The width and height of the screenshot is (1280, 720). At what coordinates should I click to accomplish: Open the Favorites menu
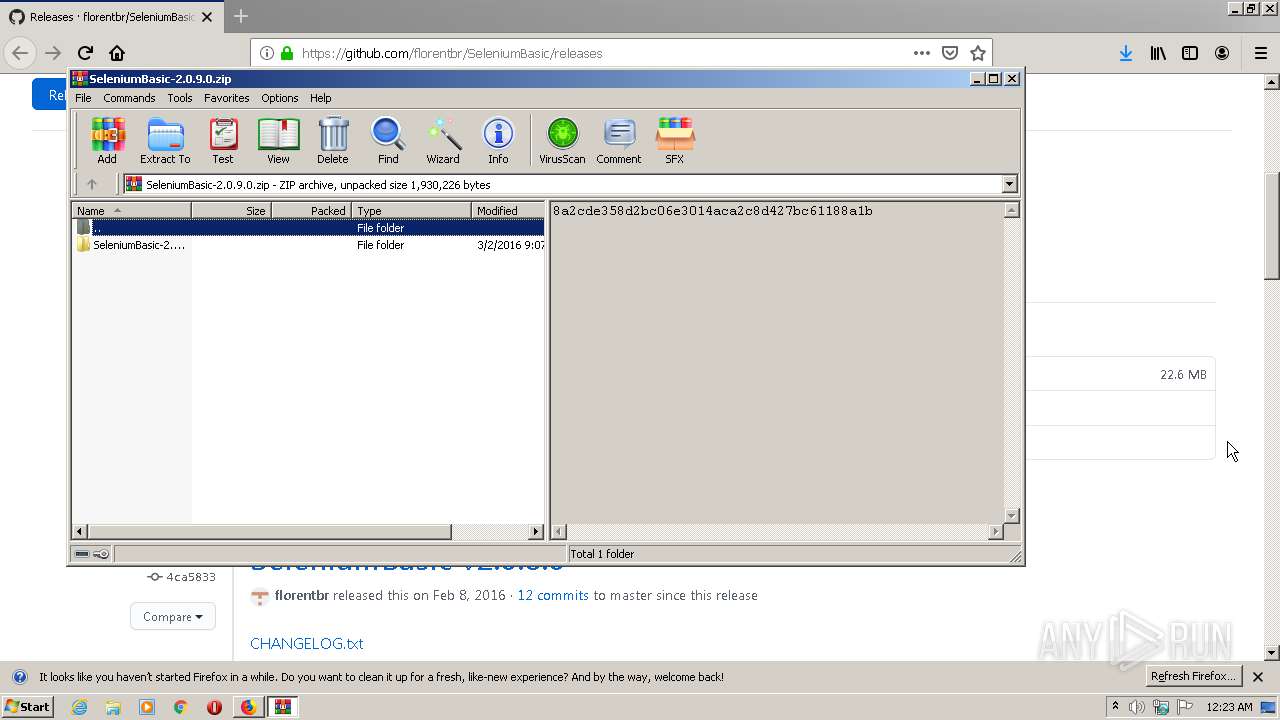[227, 98]
